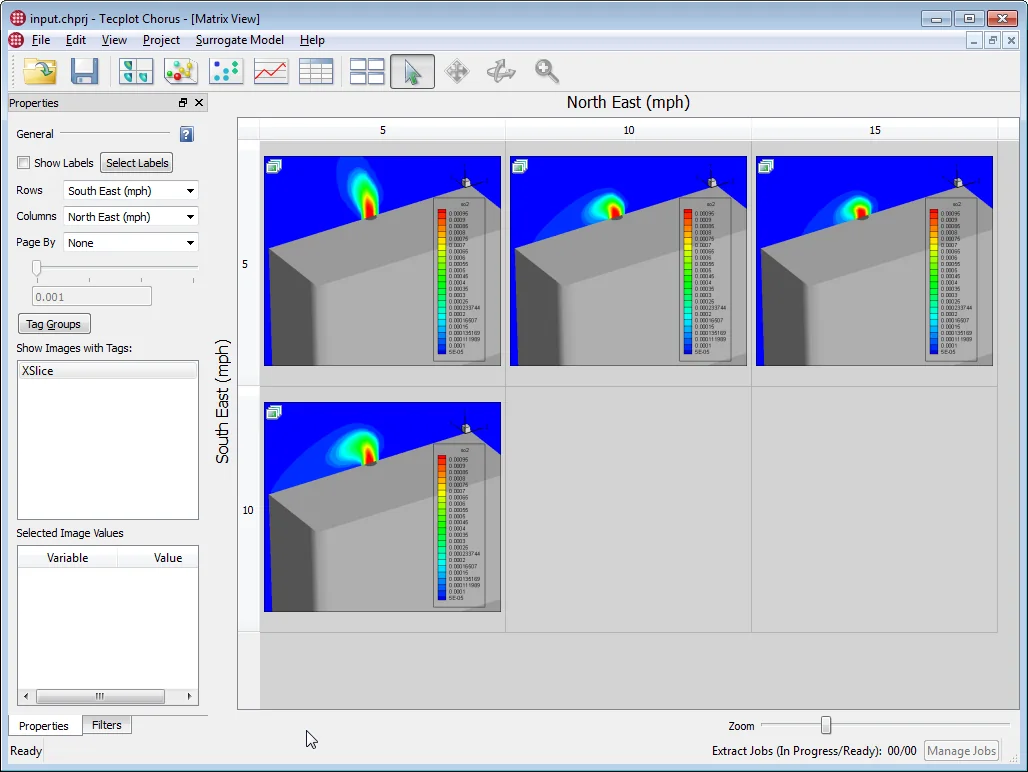Open the scatter plot view icon

[226, 71]
